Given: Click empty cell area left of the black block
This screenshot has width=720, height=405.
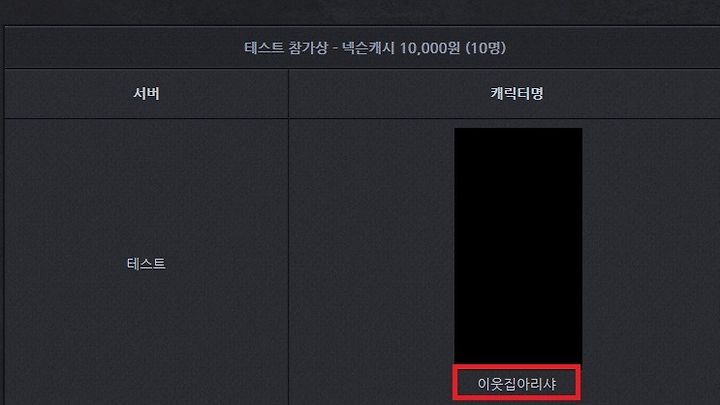Looking at the screenshot, I should pos(371,262).
